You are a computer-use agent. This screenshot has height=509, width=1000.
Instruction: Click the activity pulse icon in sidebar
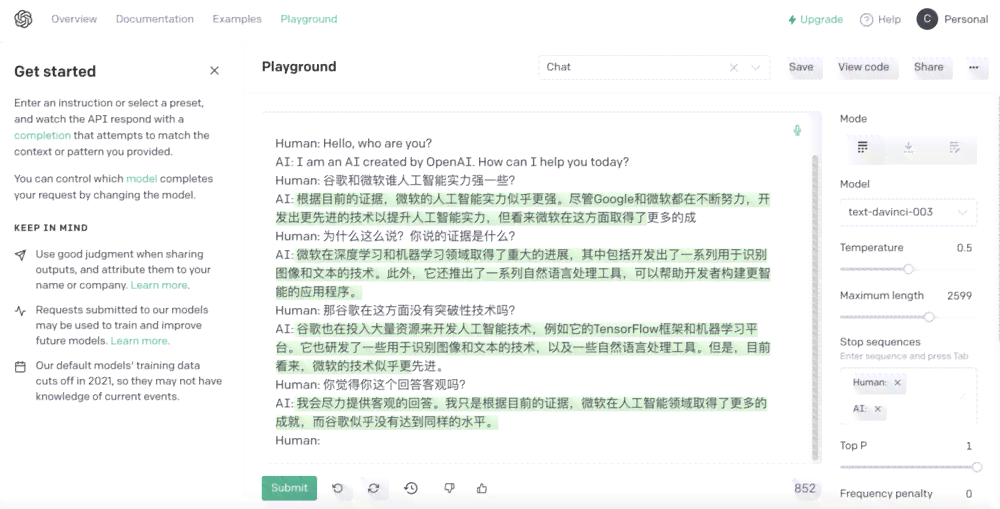click(20, 311)
